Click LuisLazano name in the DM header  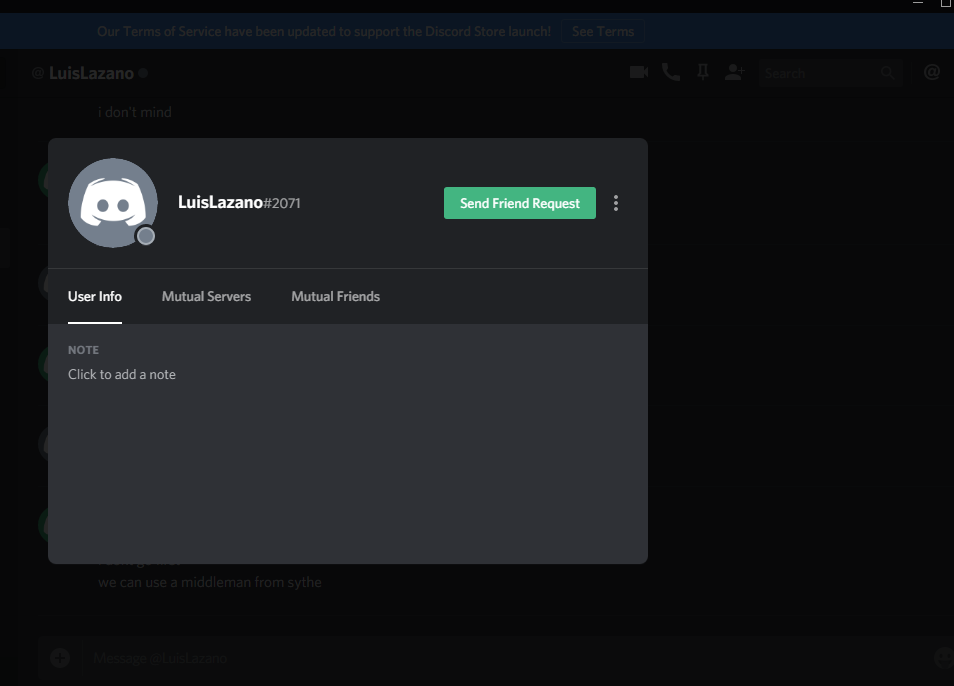coord(91,73)
